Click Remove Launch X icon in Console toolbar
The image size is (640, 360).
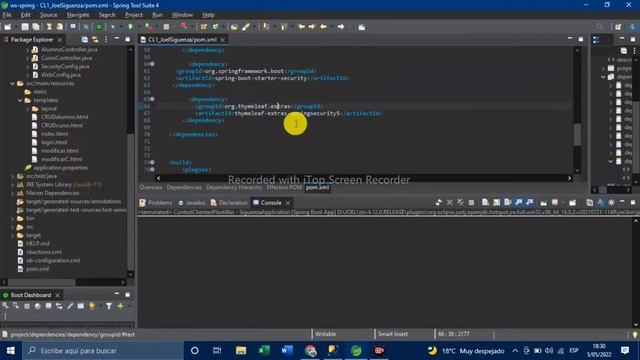449,202
